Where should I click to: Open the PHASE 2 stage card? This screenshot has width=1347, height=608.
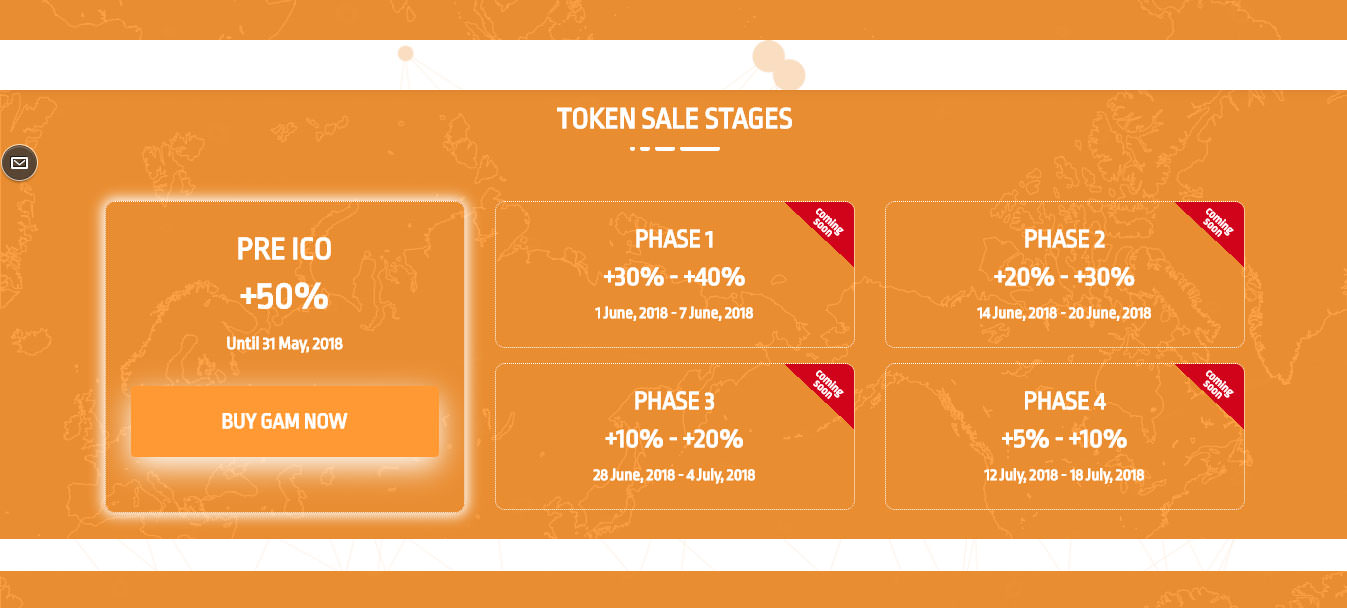point(1064,275)
